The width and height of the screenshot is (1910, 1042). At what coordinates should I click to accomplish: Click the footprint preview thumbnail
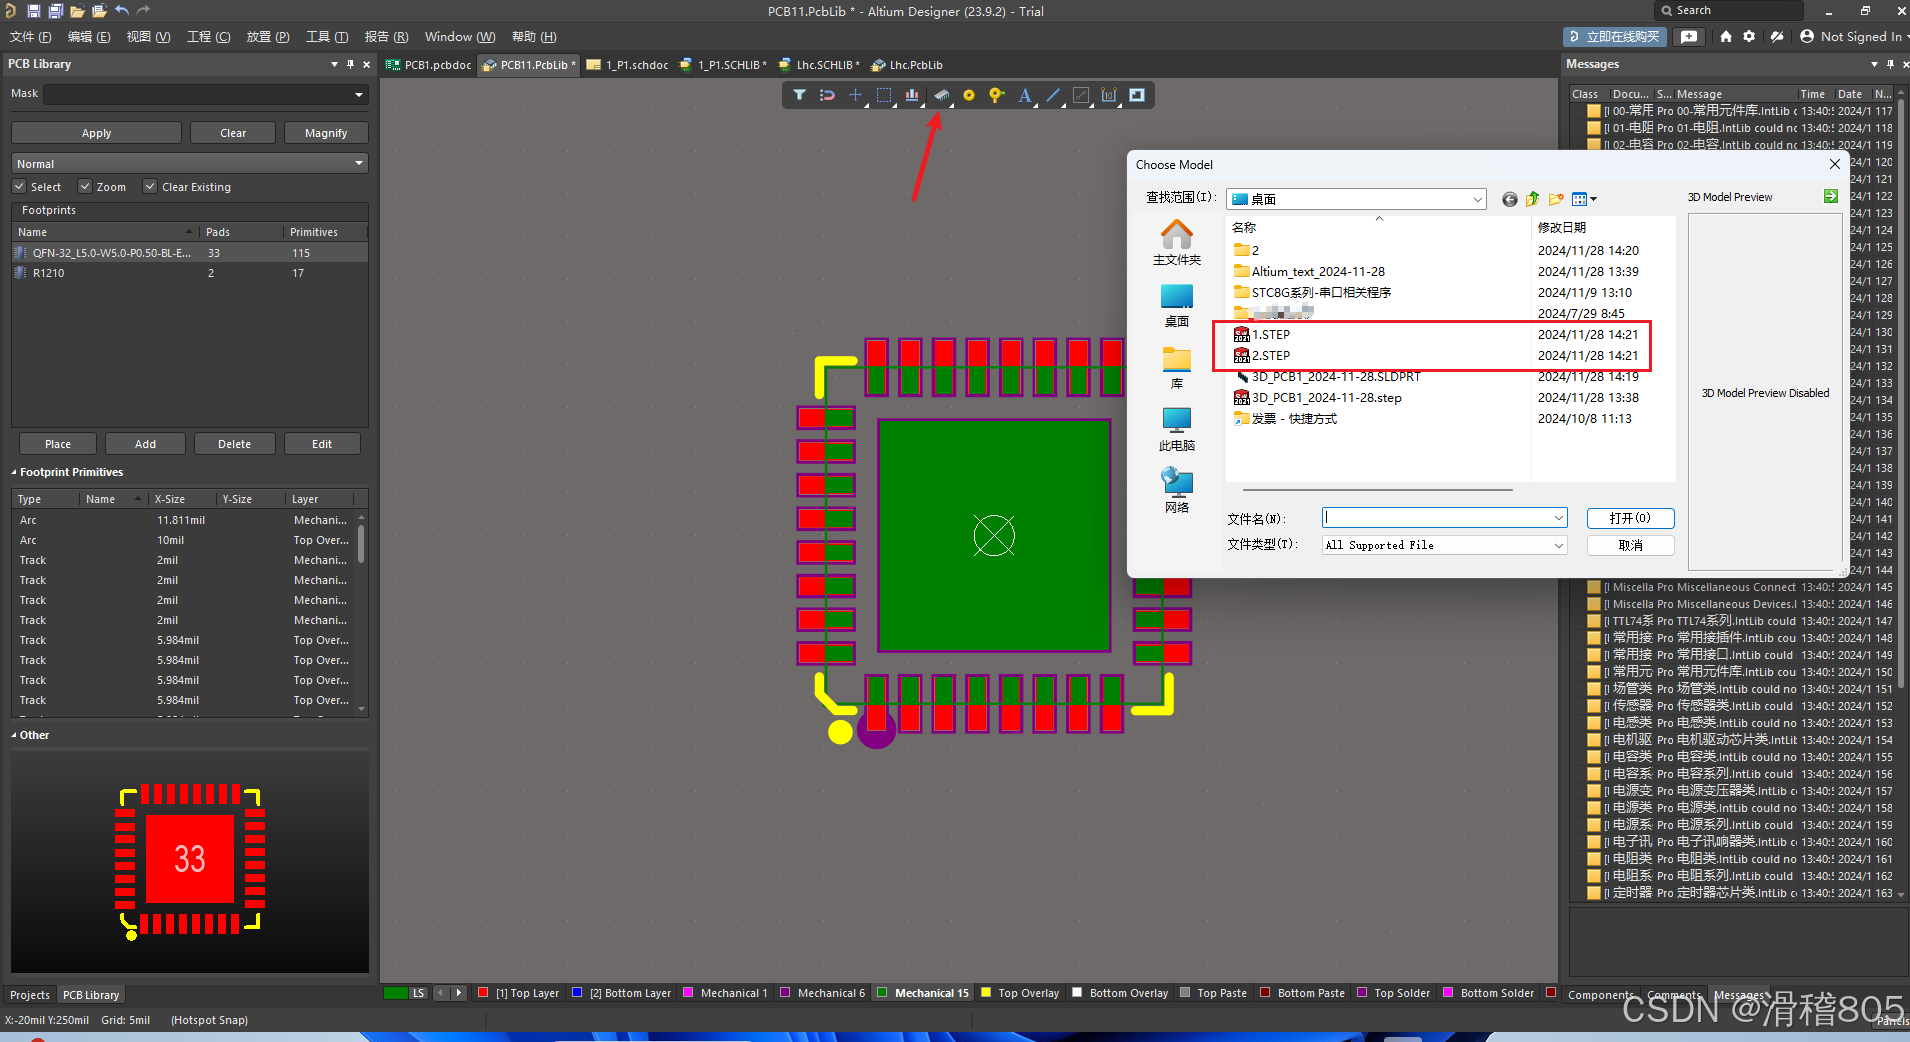tap(190, 862)
